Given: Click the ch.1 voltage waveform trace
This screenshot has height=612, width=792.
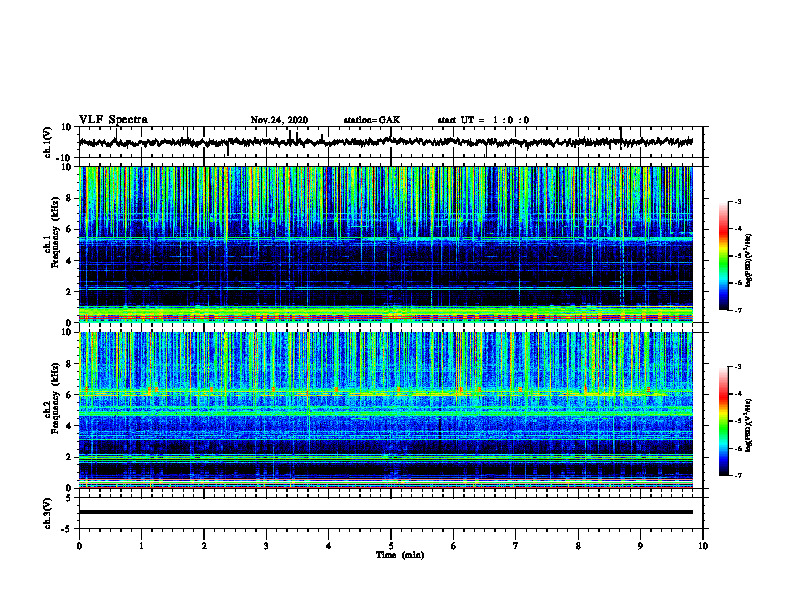Looking at the screenshot, I should tap(385, 142).
